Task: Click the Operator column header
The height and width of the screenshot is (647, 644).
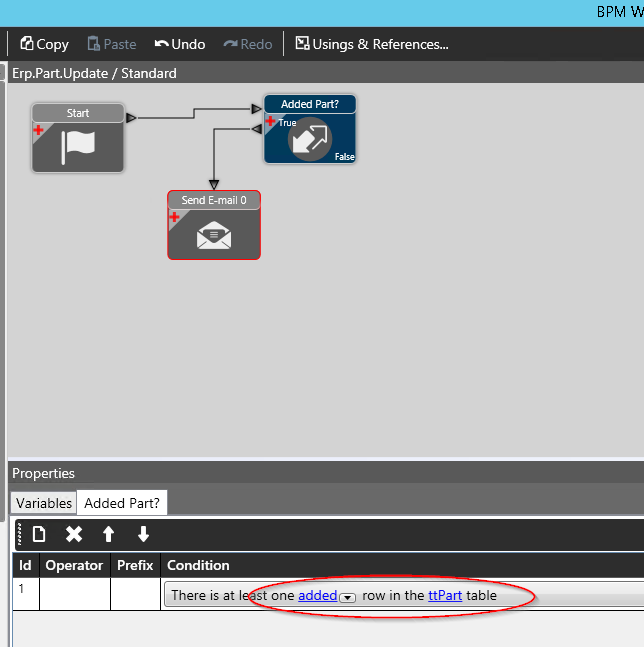Action: (x=75, y=565)
